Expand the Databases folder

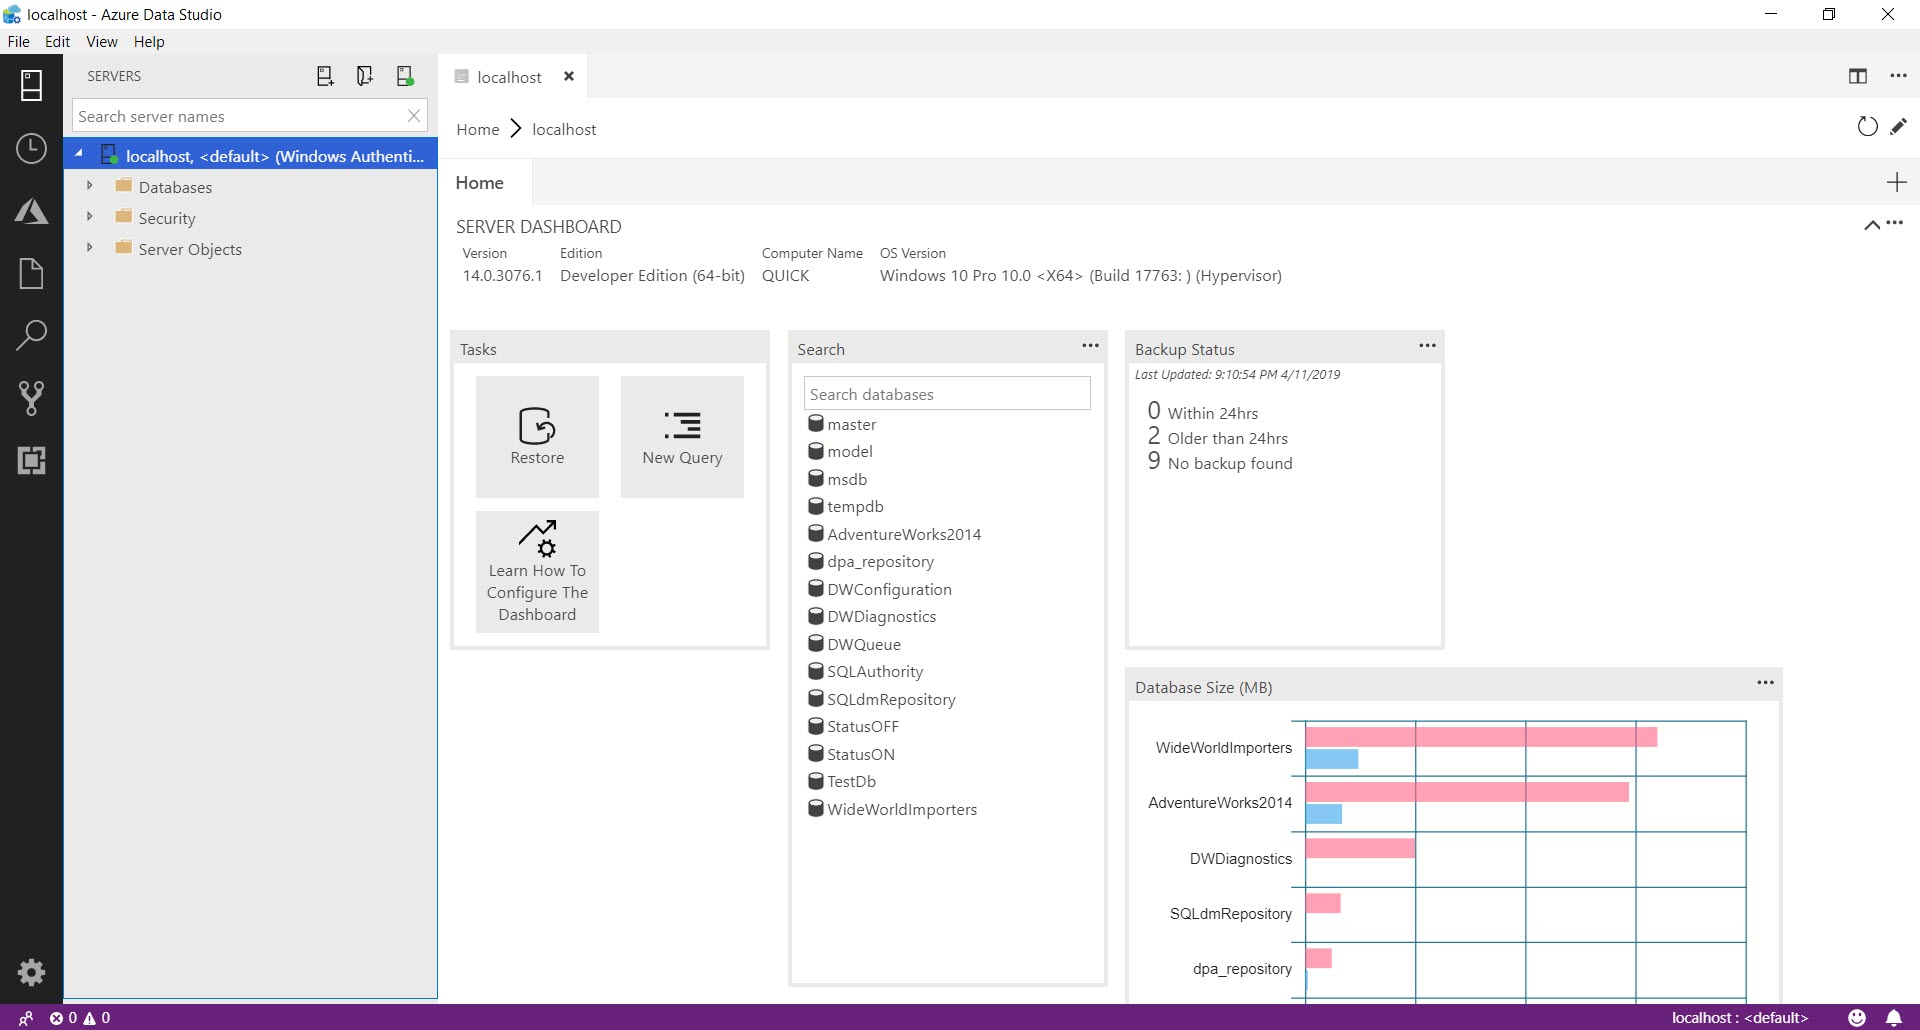coord(89,186)
